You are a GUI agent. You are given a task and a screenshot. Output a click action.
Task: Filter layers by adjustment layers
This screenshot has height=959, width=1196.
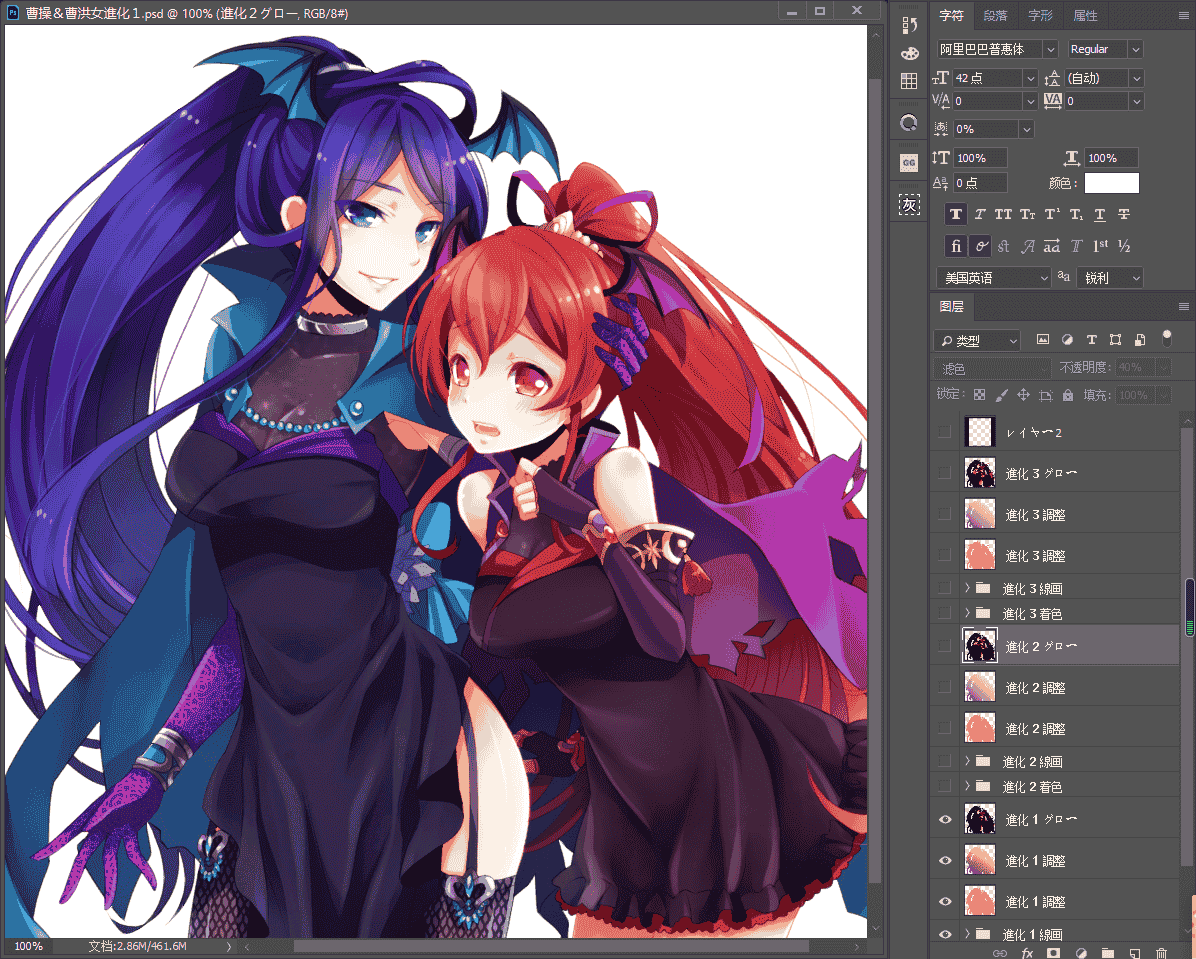(x=1067, y=340)
